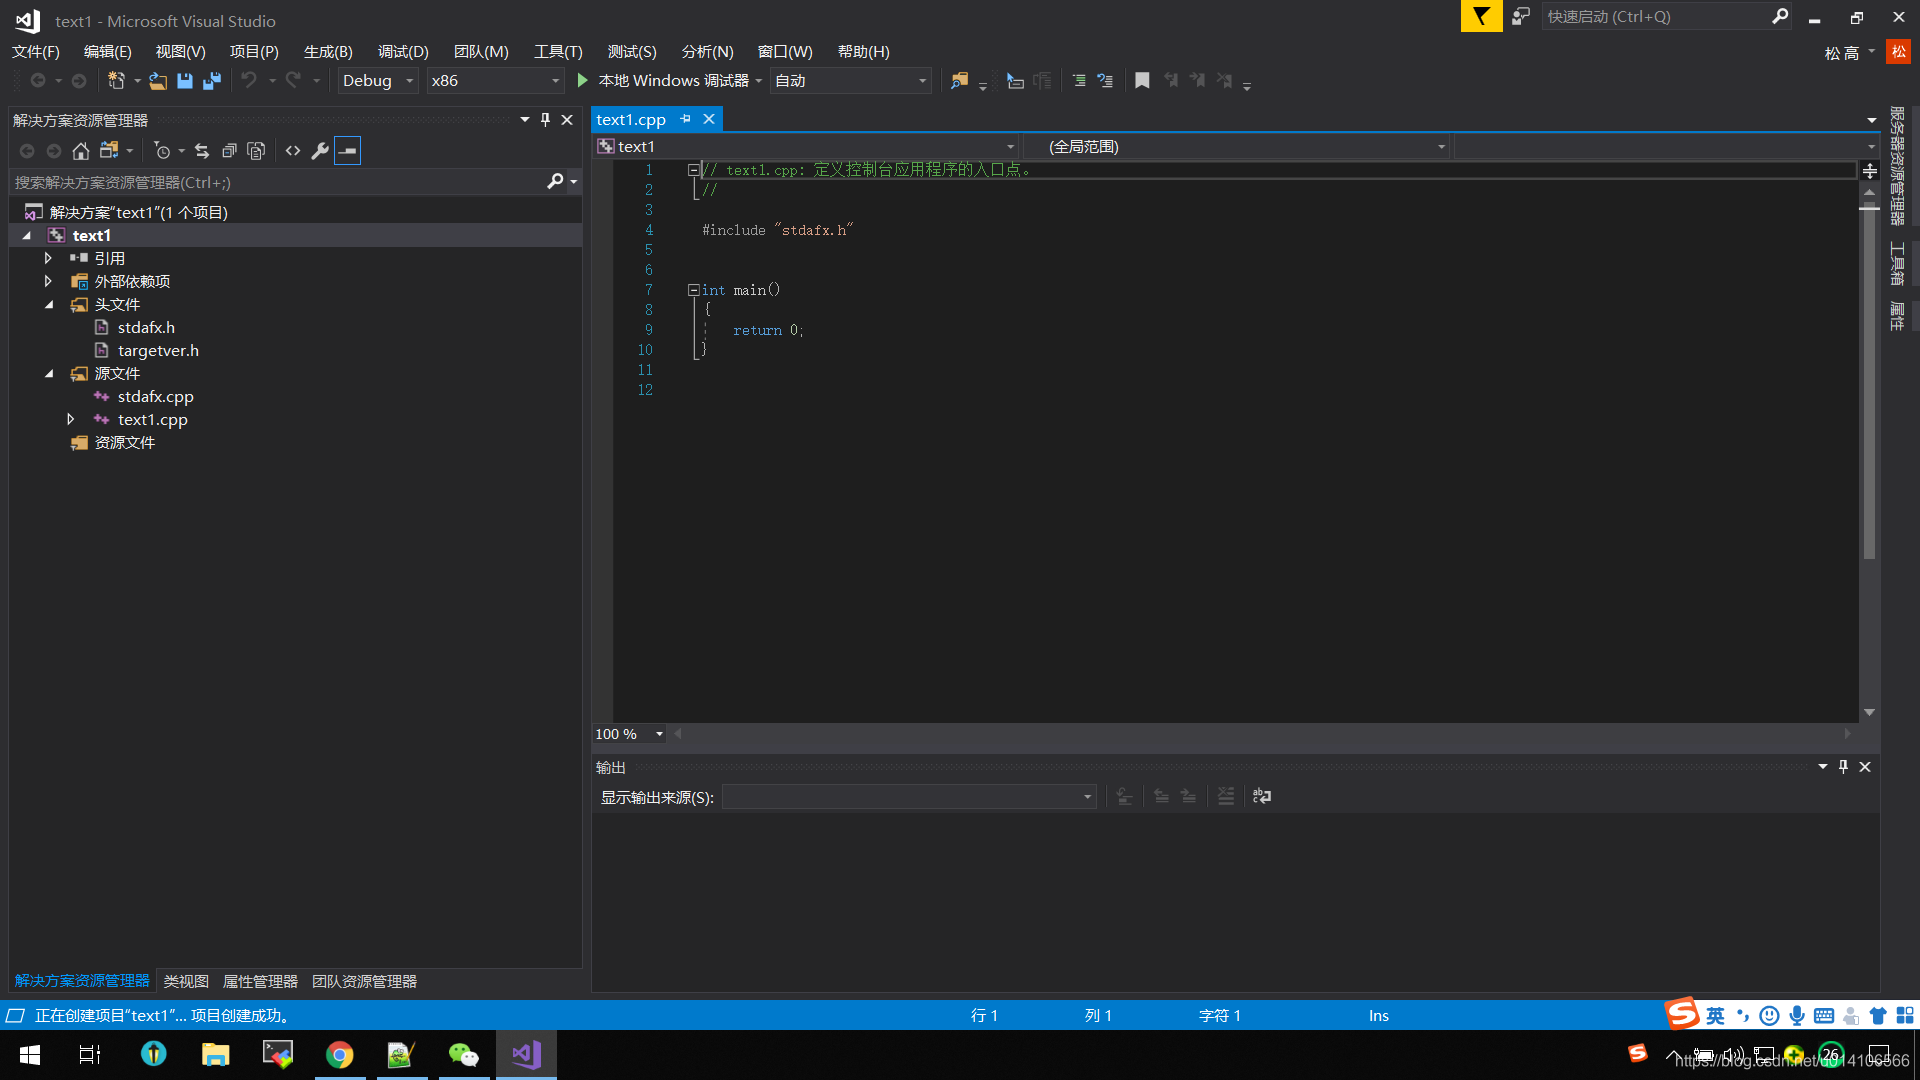Toggle pin on the text1.cpp tab
Viewport: 1920px width, 1080px height.
[x=686, y=119]
